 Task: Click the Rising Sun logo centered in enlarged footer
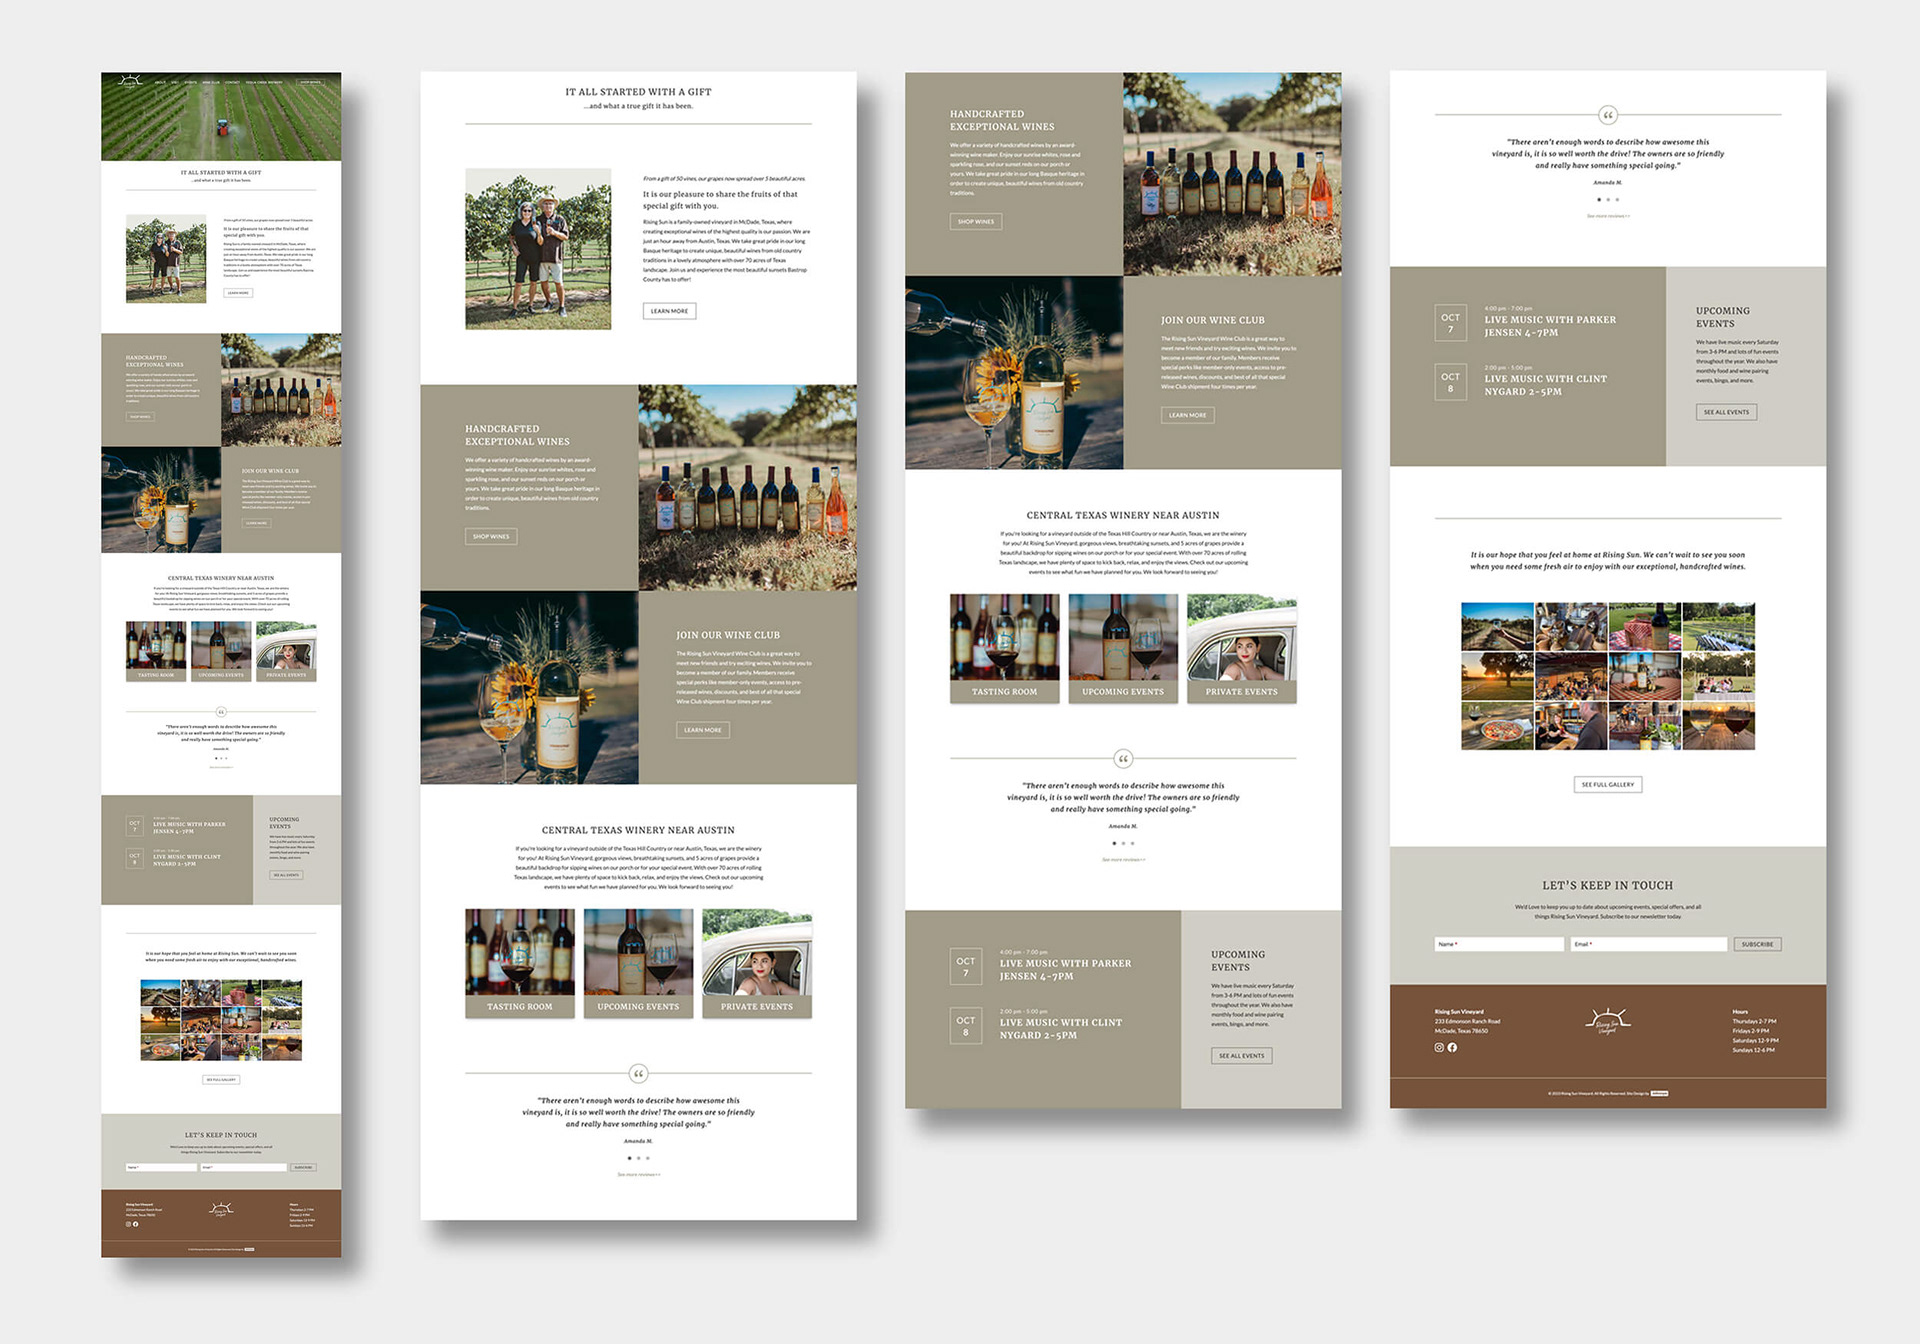(1607, 1021)
